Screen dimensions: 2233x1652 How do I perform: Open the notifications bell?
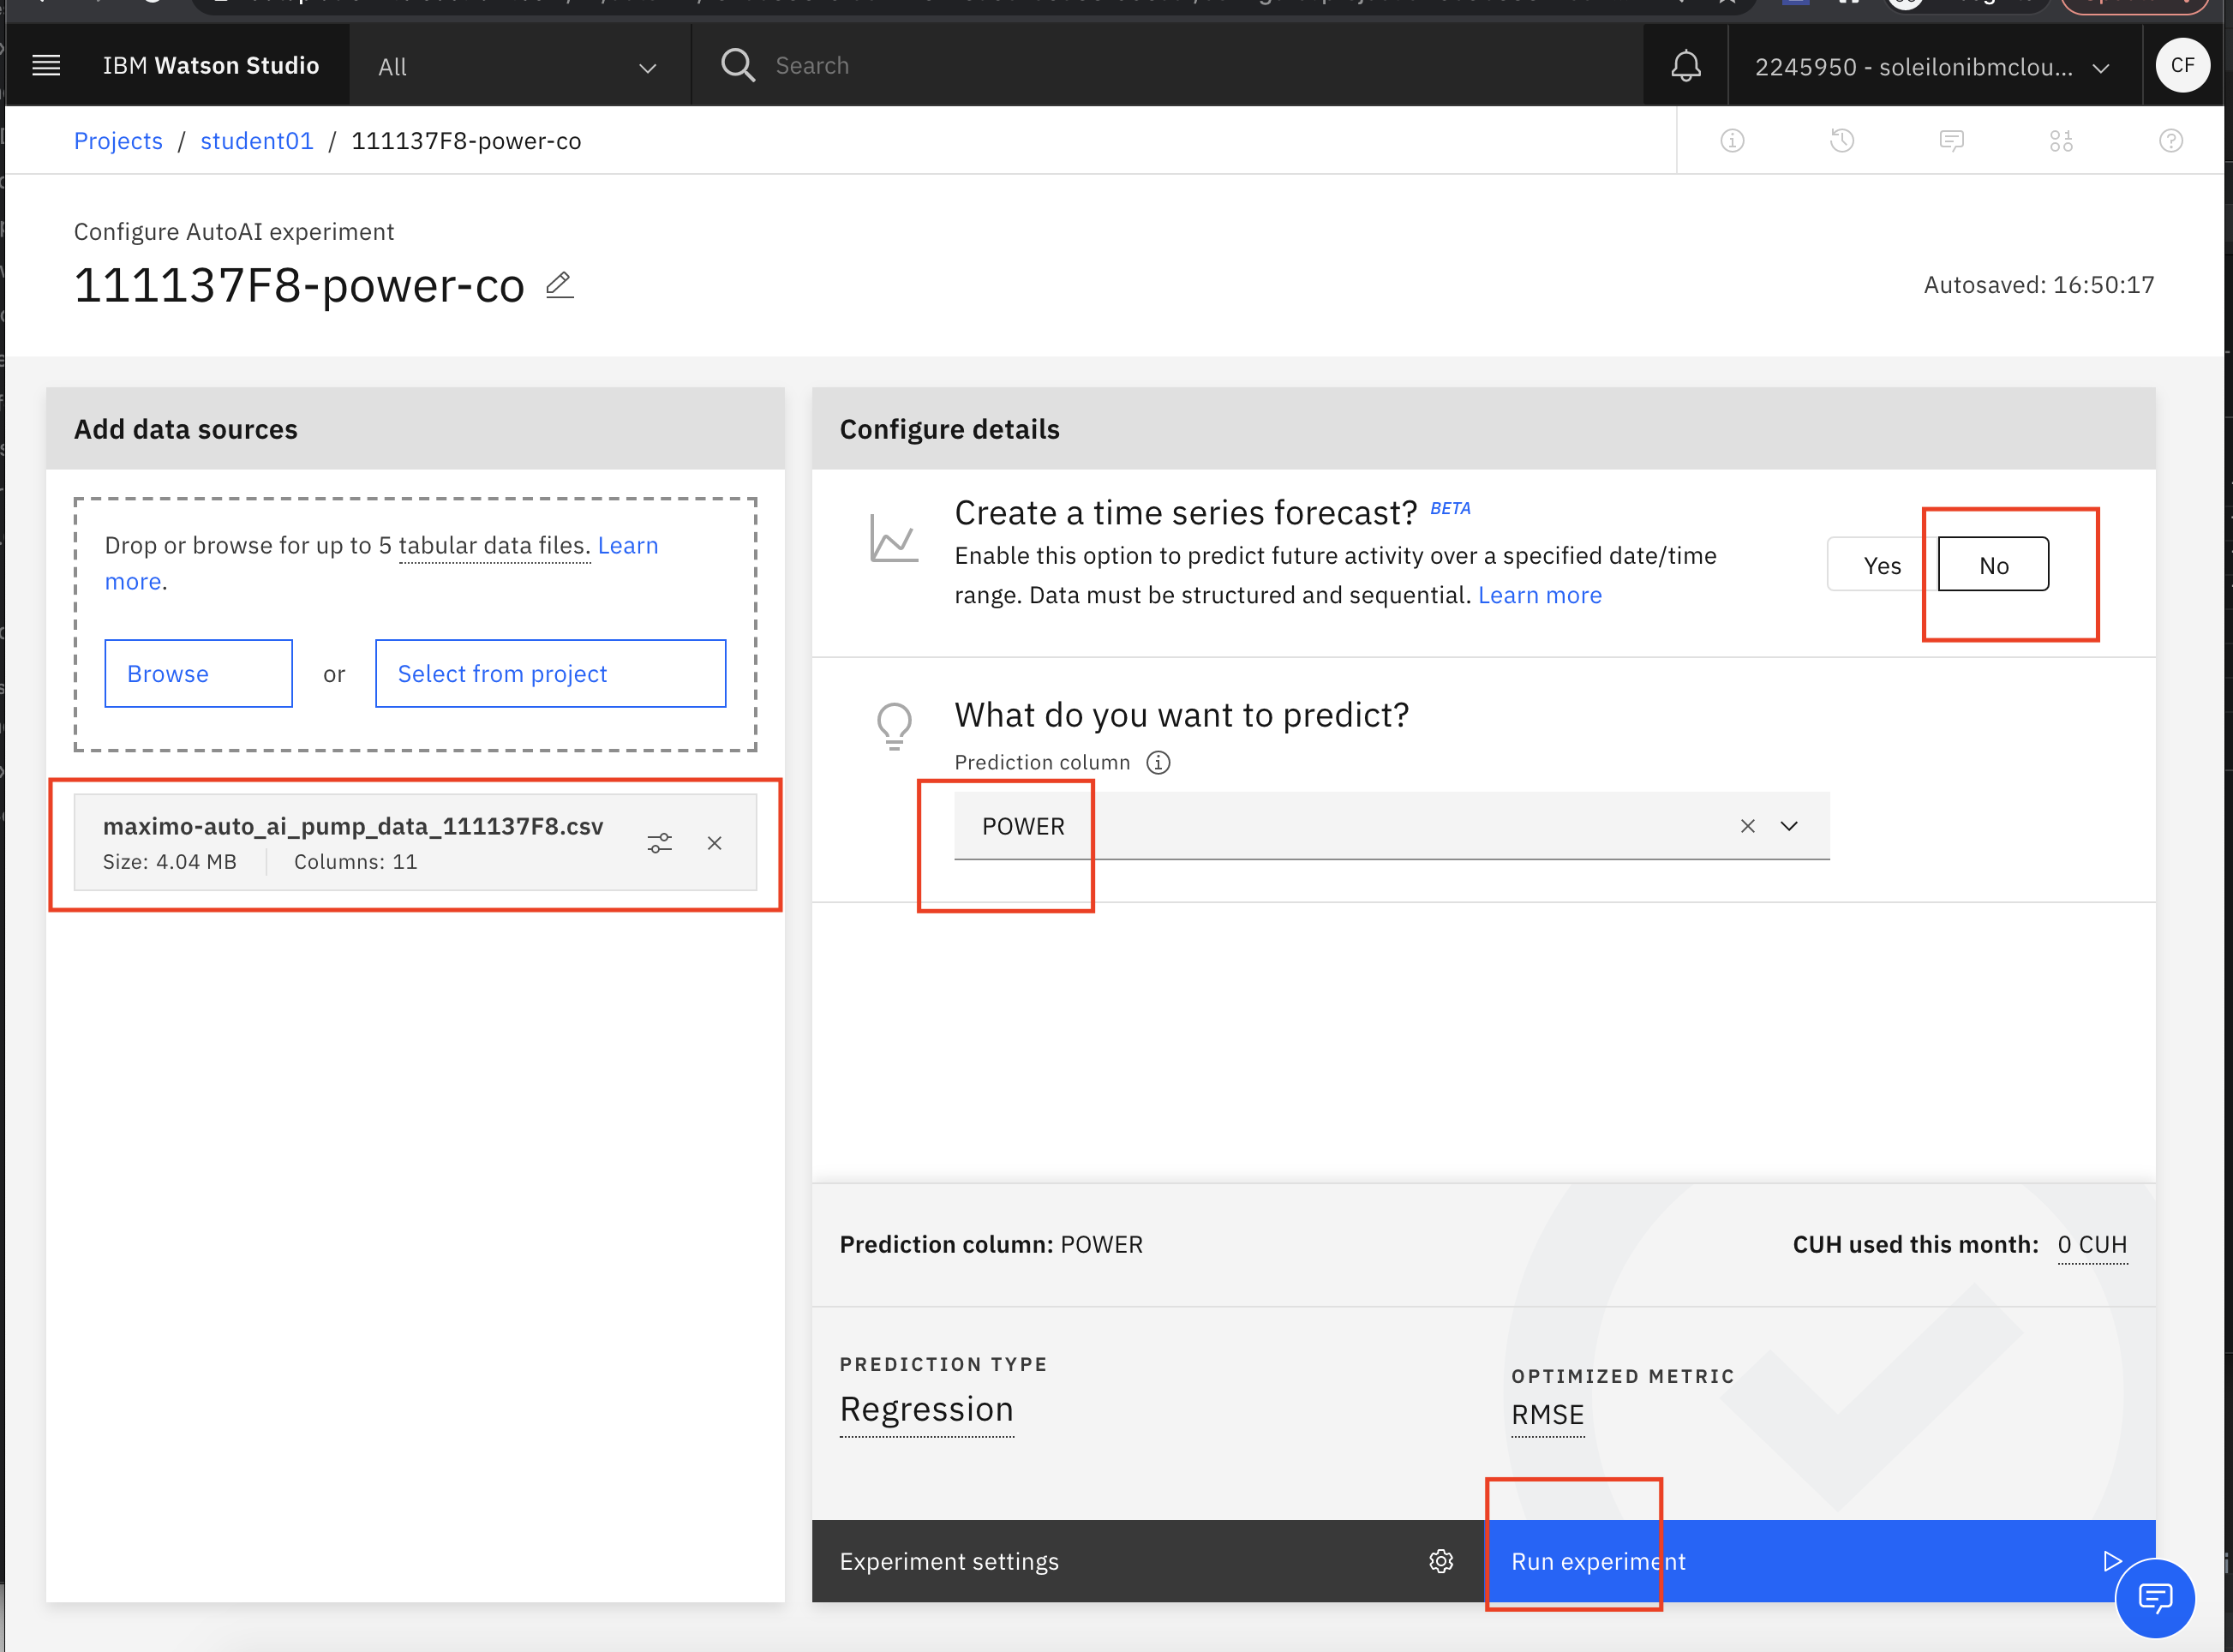(x=1686, y=66)
